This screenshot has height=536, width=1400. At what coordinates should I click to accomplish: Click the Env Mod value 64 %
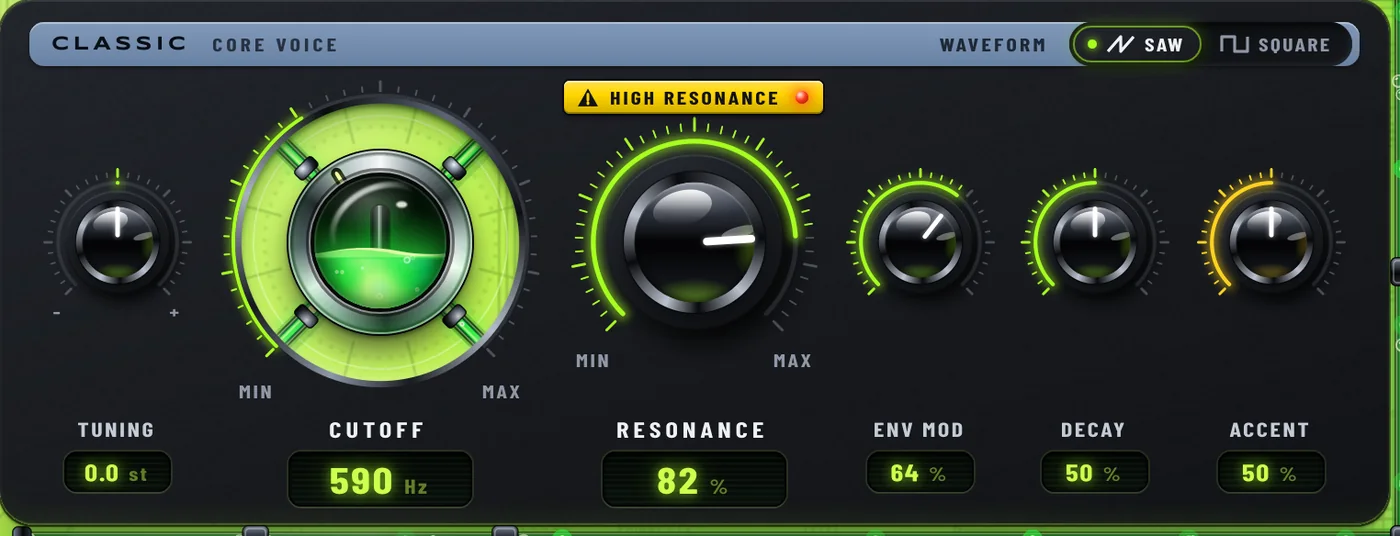coord(920,473)
